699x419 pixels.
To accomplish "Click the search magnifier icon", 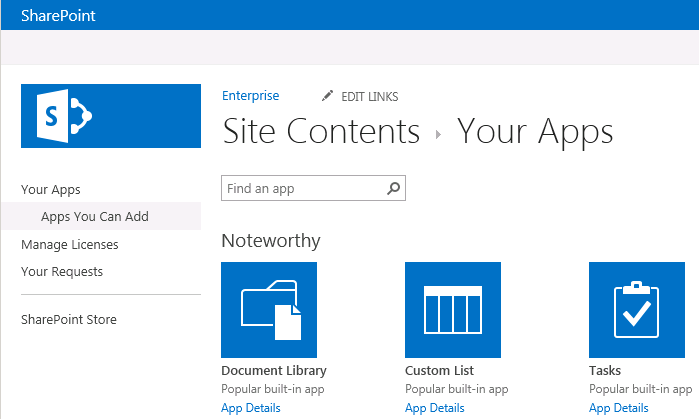I will 393,188.
